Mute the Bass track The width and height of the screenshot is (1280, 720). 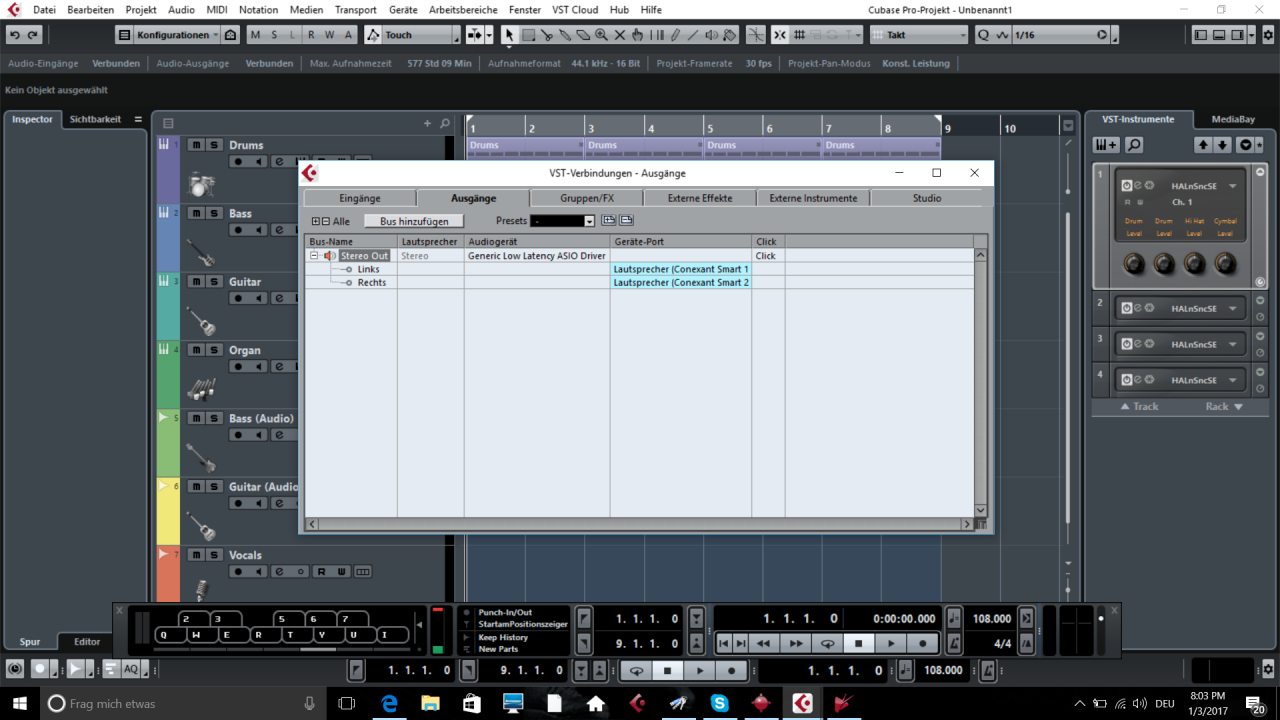point(196,213)
